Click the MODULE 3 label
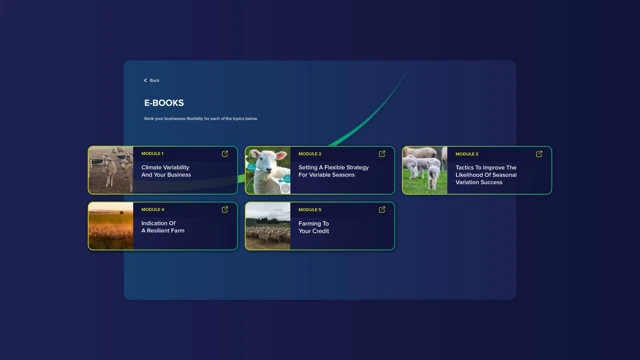 467,154
